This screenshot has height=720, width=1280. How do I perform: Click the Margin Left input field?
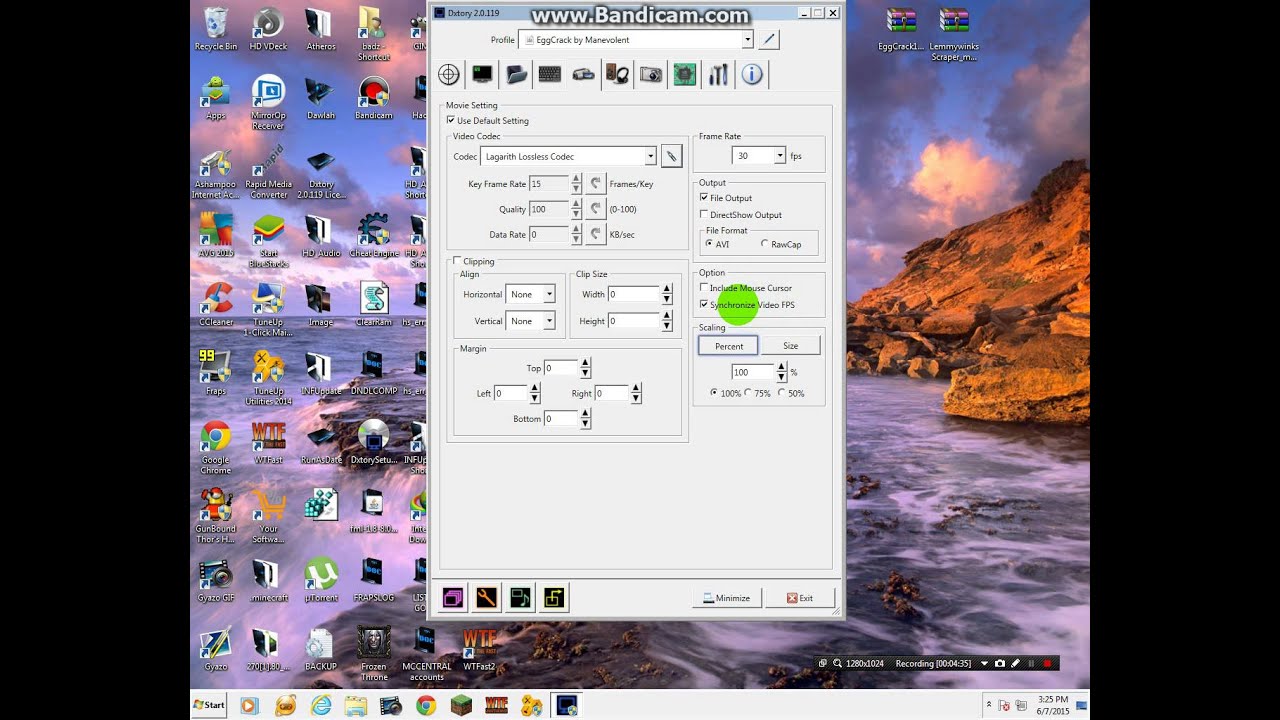(x=510, y=393)
